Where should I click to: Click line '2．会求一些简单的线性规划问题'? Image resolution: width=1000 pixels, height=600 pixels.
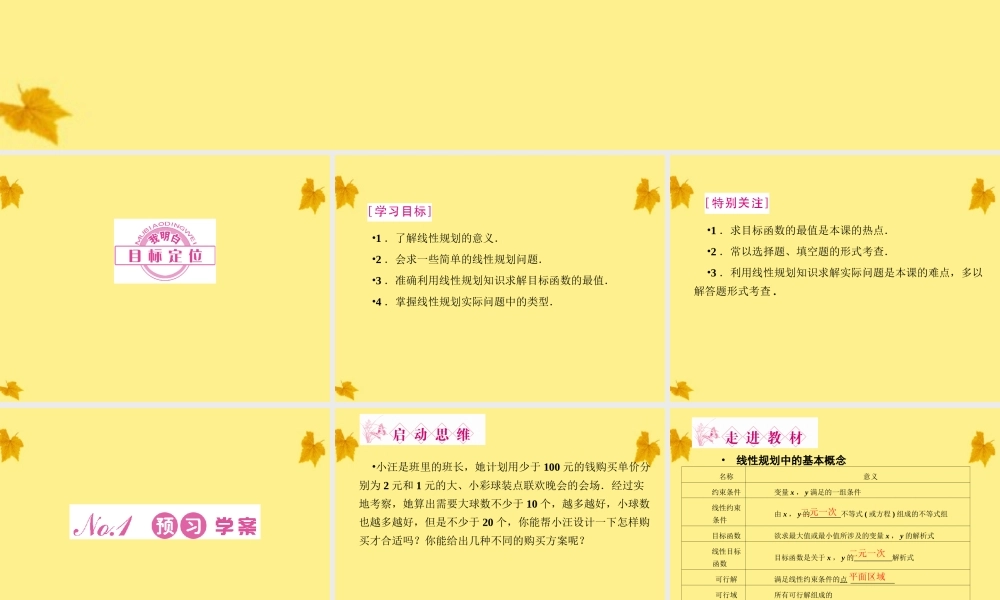click(457, 260)
